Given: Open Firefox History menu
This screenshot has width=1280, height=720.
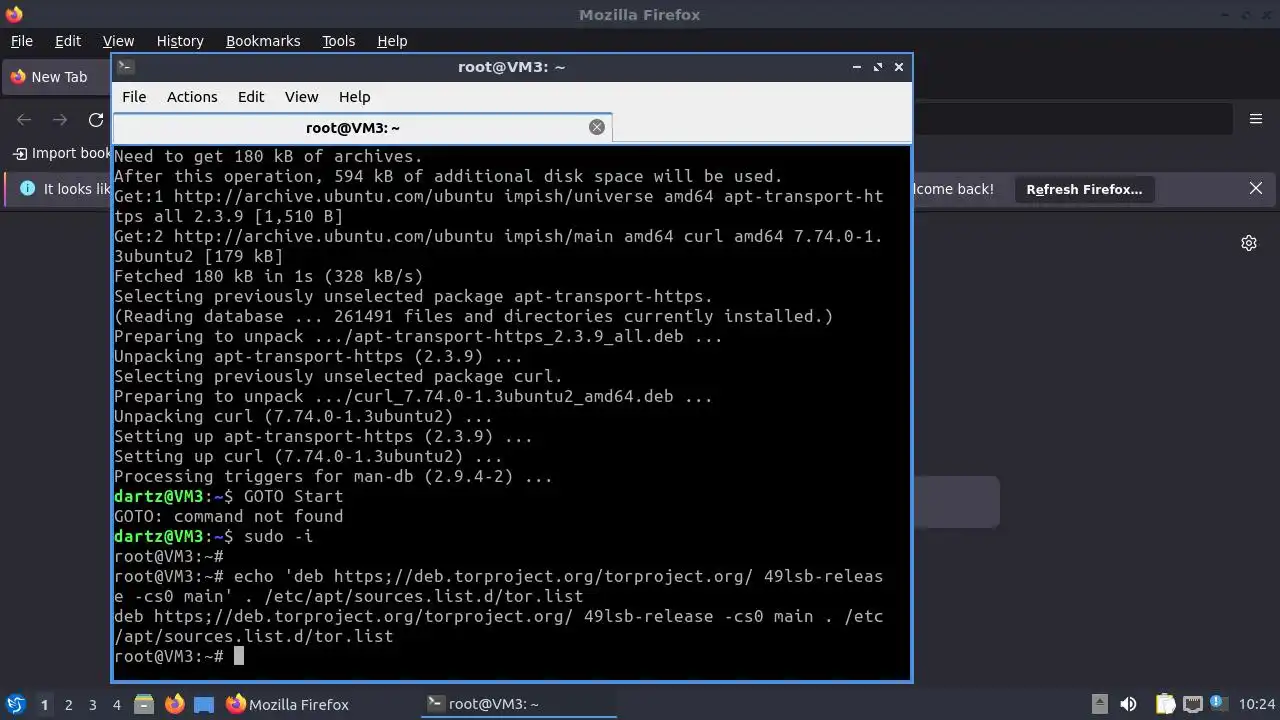Looking at the screenshot, I should (180, 41).
